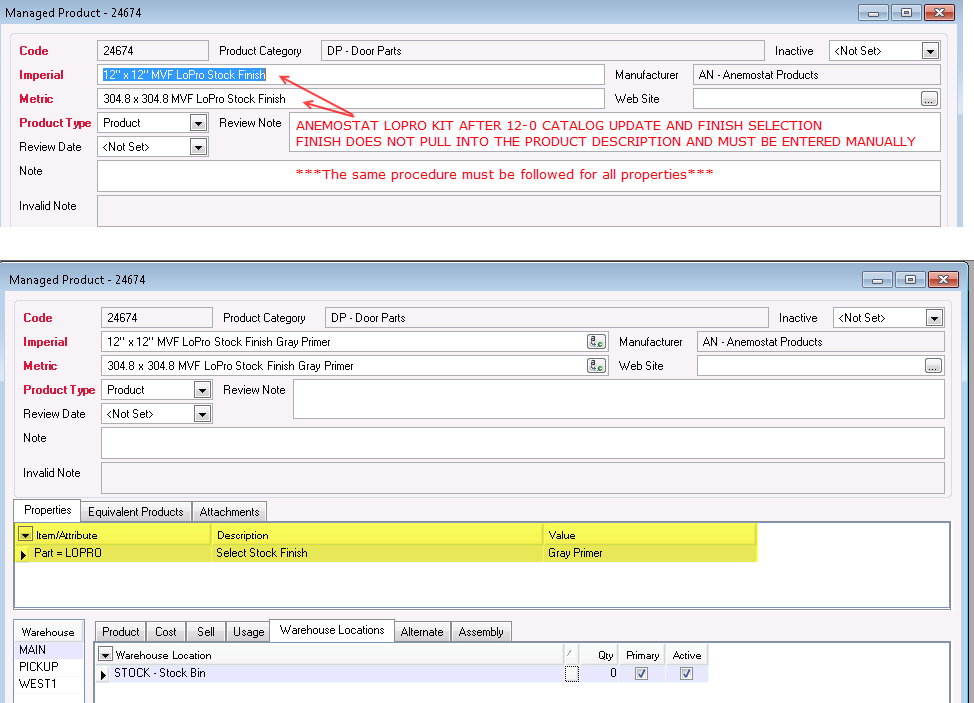Open the Product Type dropdown in the lower window
Viewport: 974px width, 703px height.
201,390
